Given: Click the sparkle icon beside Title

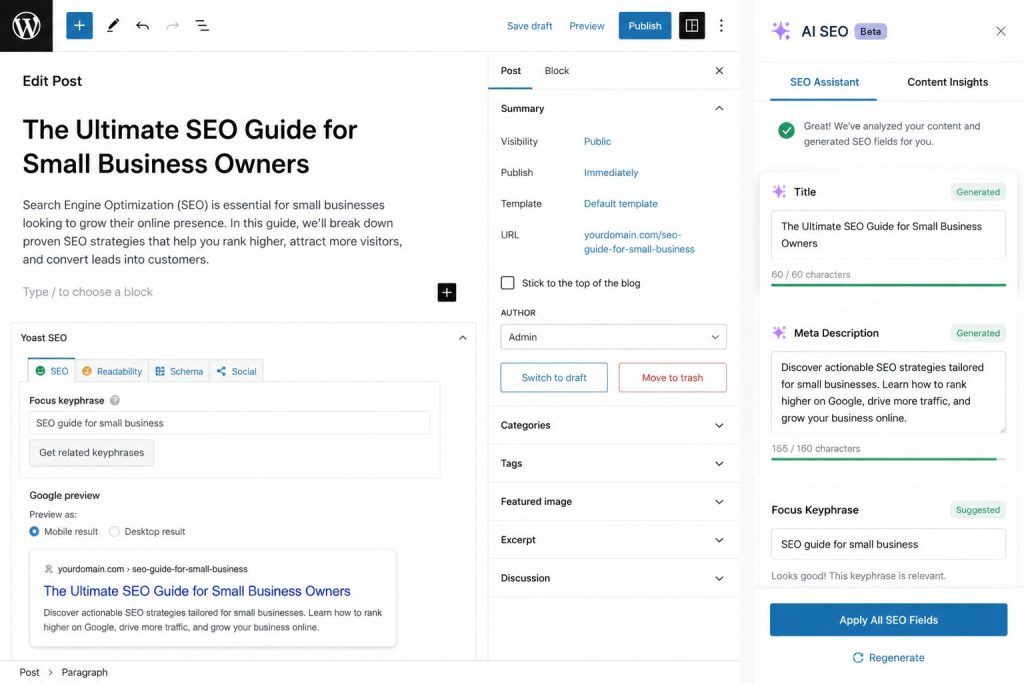Looking at the screenshot, I should pyautogui.click(x=779, y=191).
